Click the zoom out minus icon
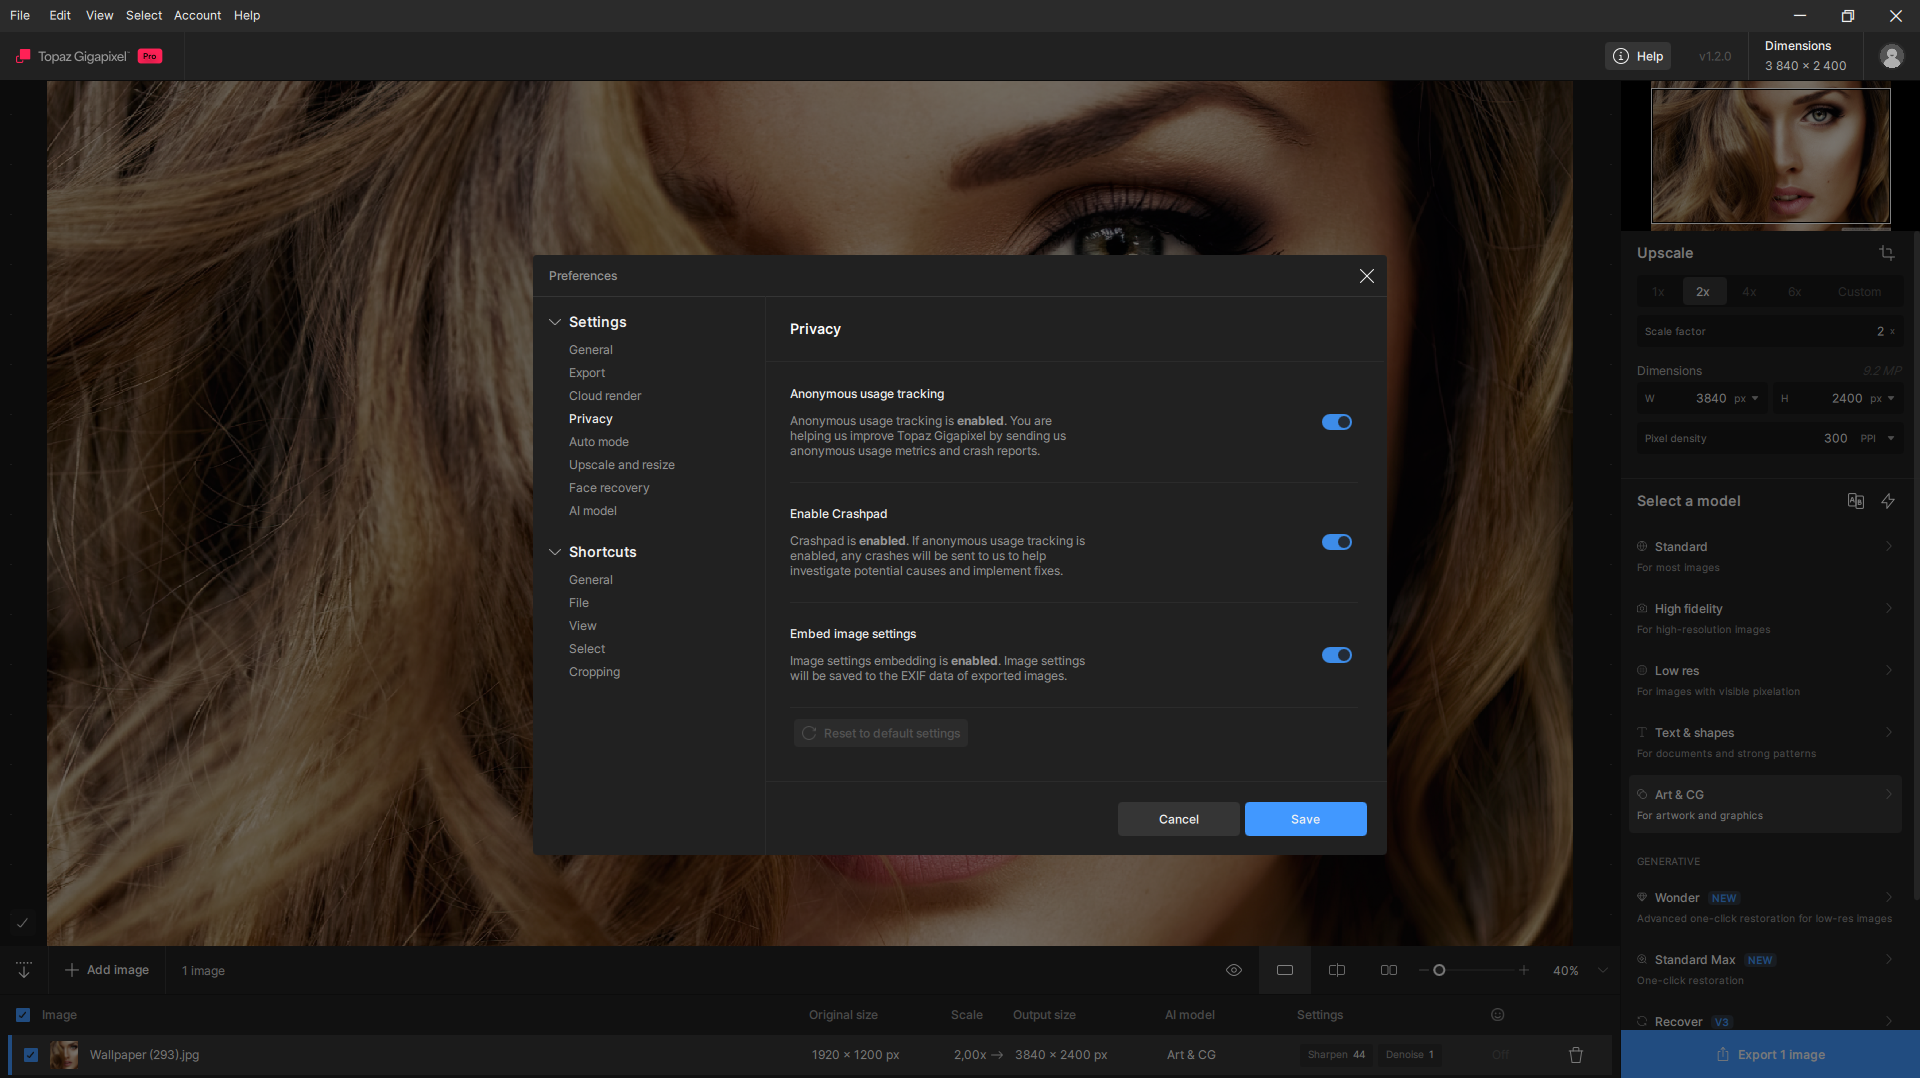This screenshot has width=1920, height=1080. pyautogui.click(x=1423, y=970)
